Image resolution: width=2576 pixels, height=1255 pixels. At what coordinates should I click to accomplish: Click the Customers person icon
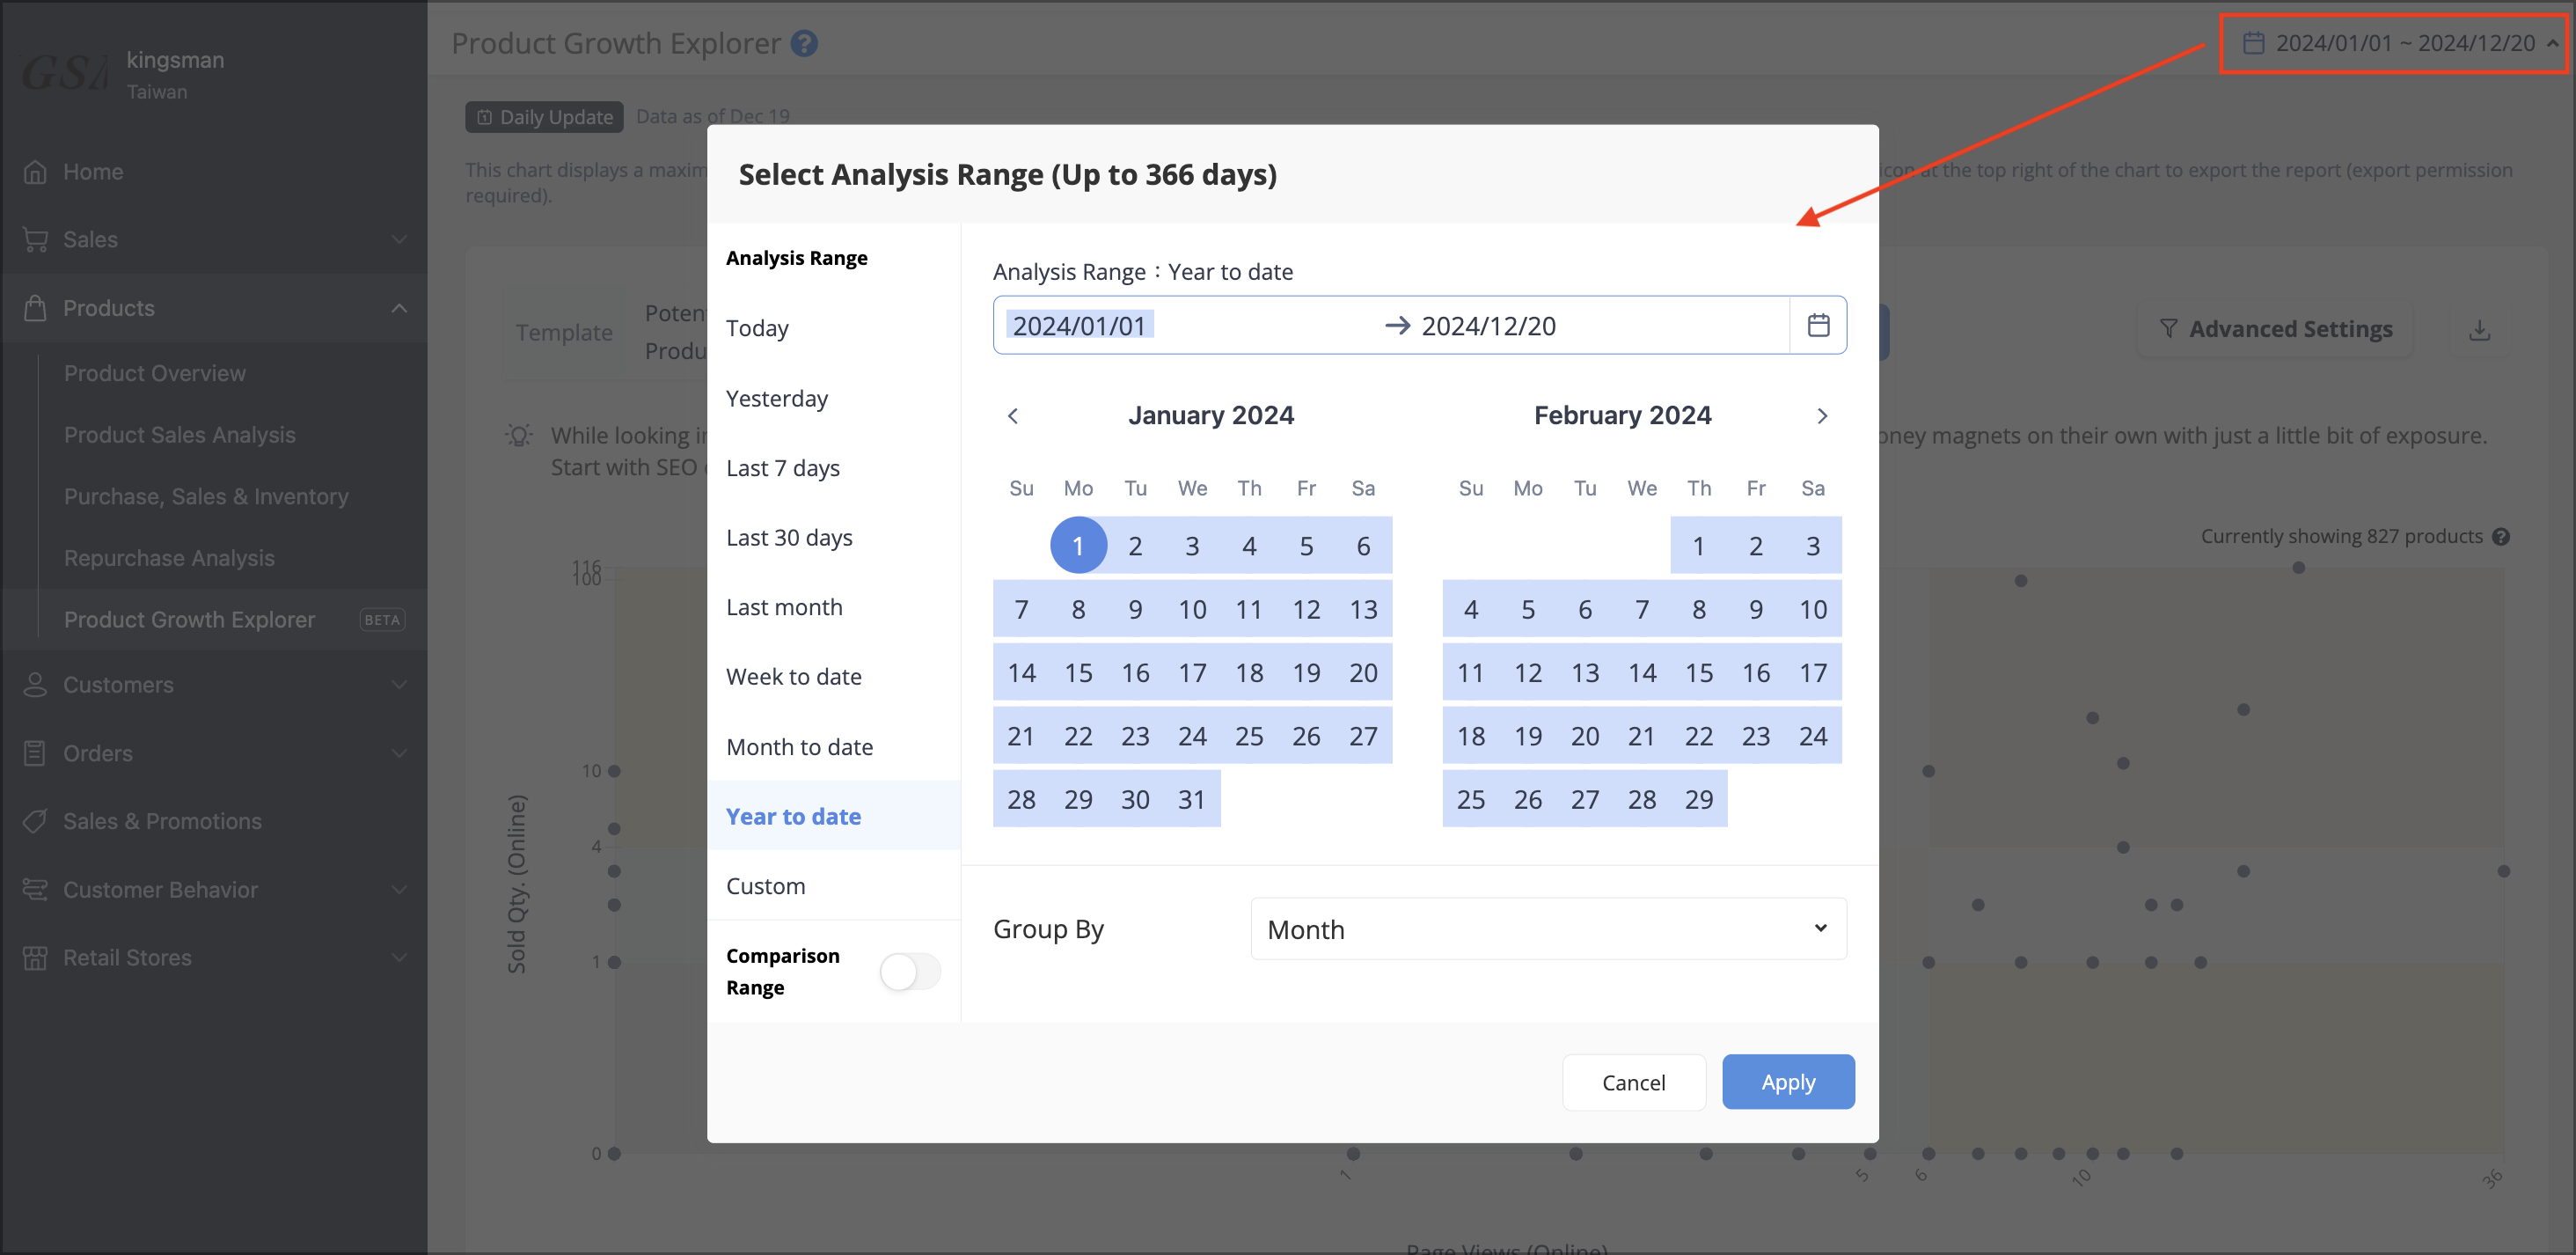point(35,685)
